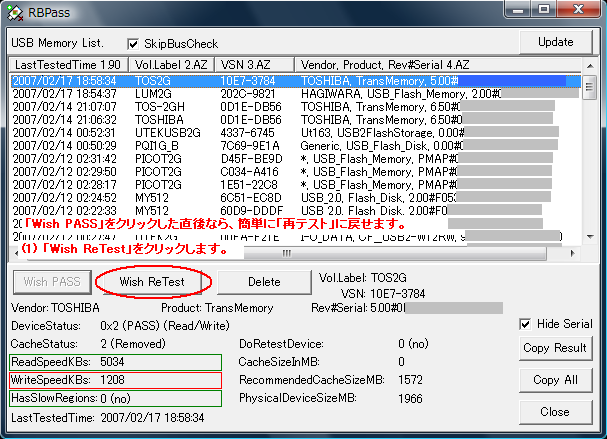
Task: Select the PICOT2G row with VSN D45F-BE9D
Action: pyautogui.click(x=296, y=159)
